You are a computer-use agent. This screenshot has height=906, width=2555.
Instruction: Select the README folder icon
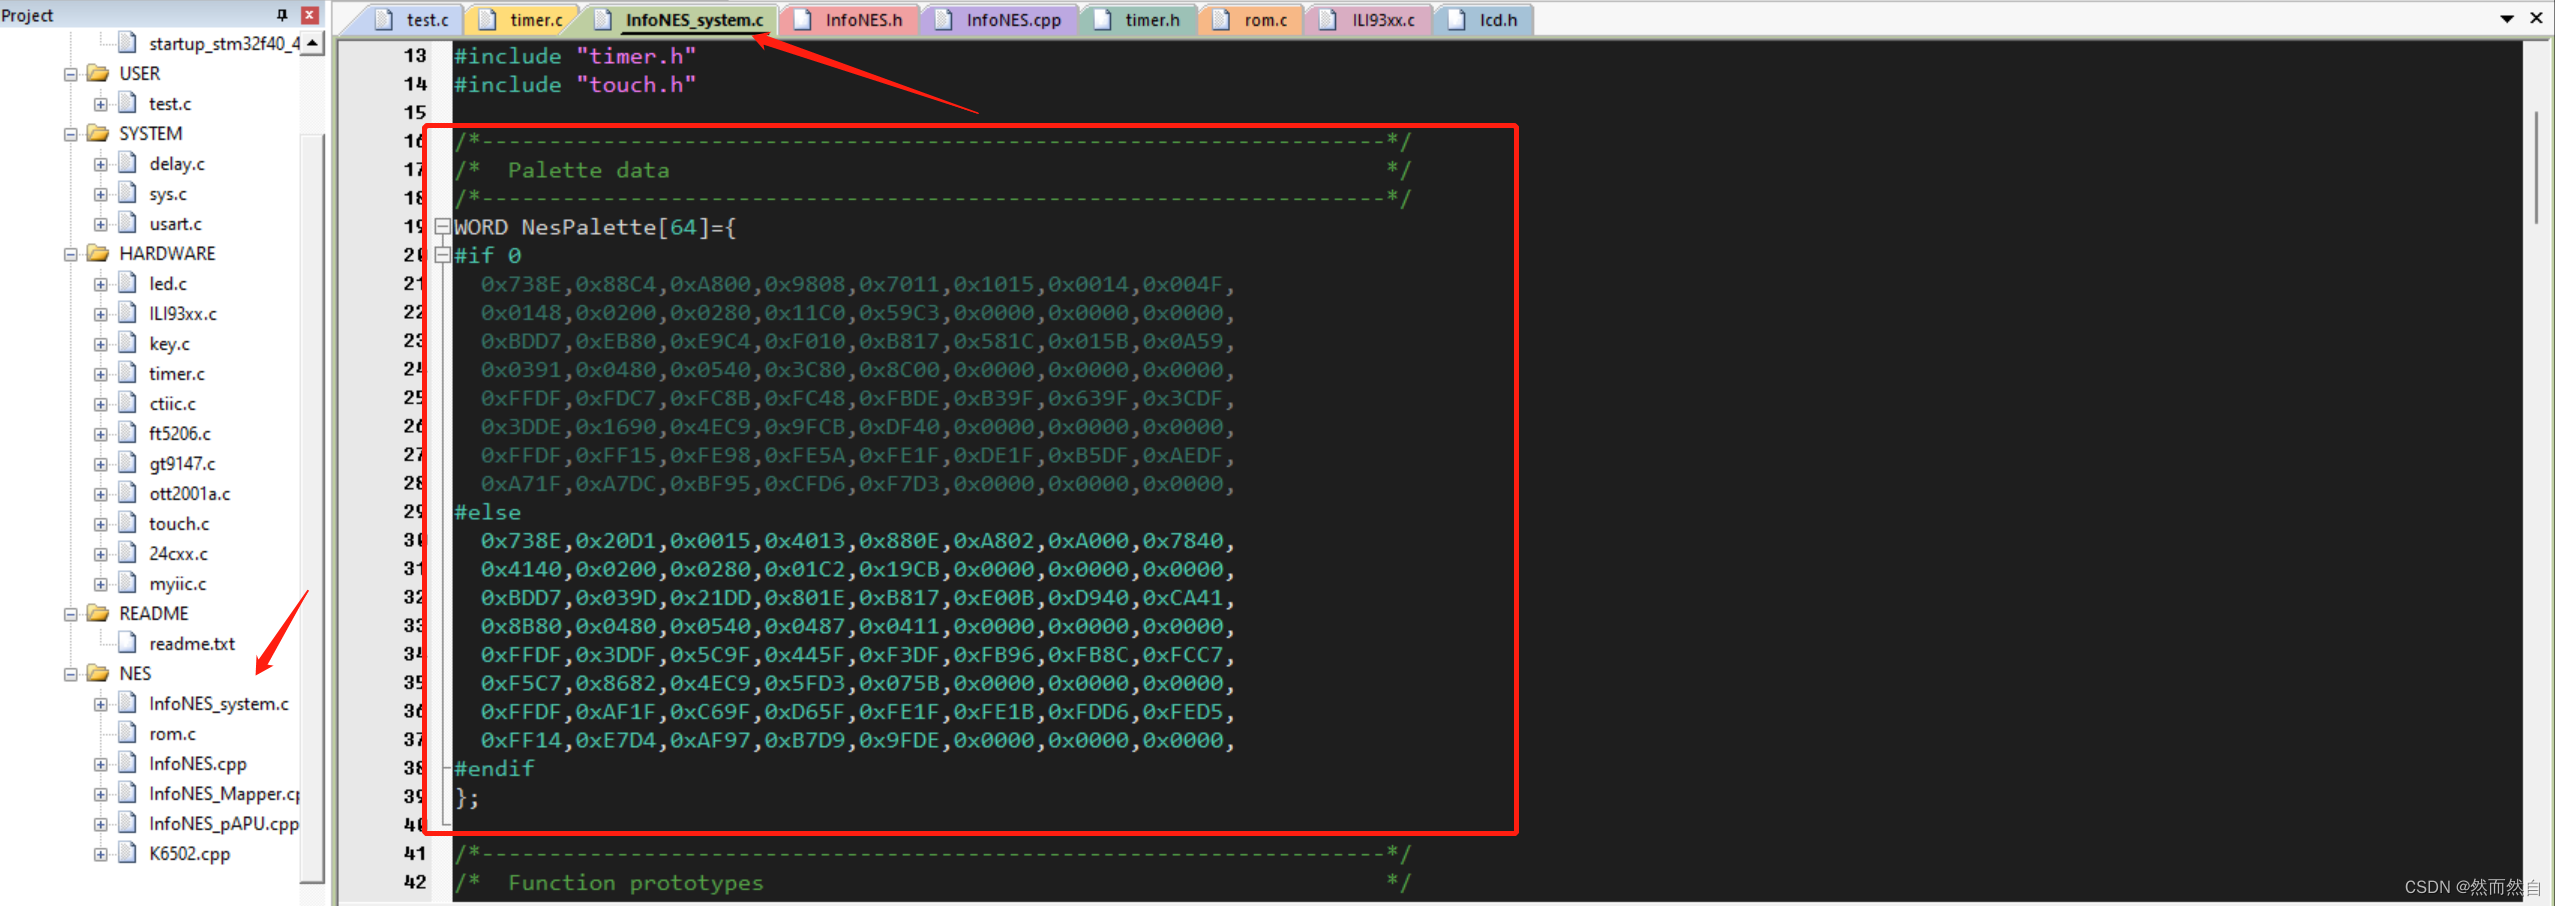(x=98, y=613)
